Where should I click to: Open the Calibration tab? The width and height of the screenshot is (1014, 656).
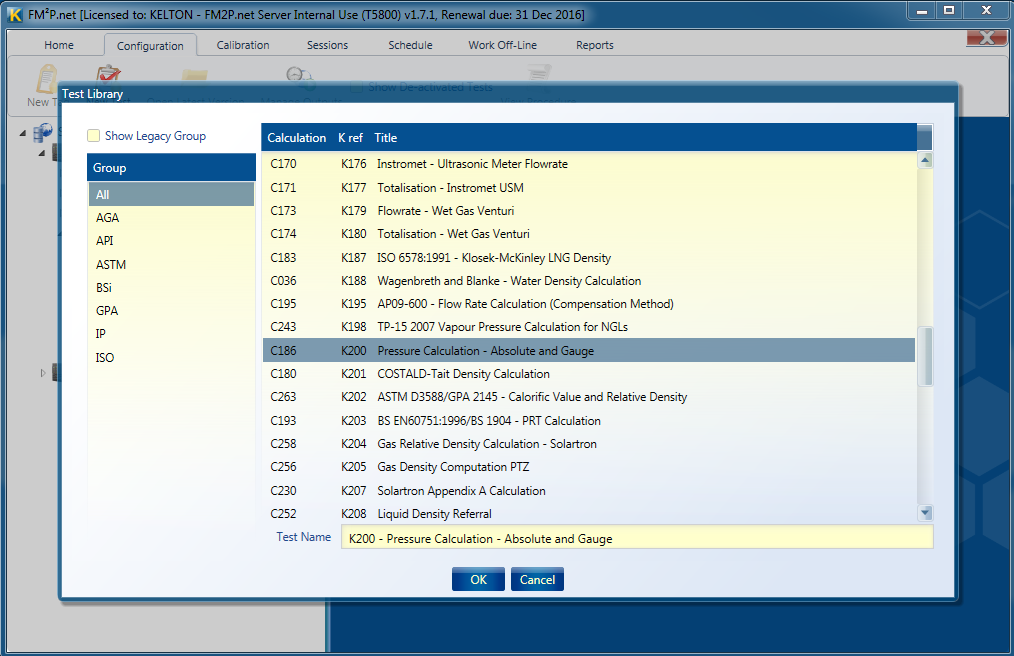(243, 45)
